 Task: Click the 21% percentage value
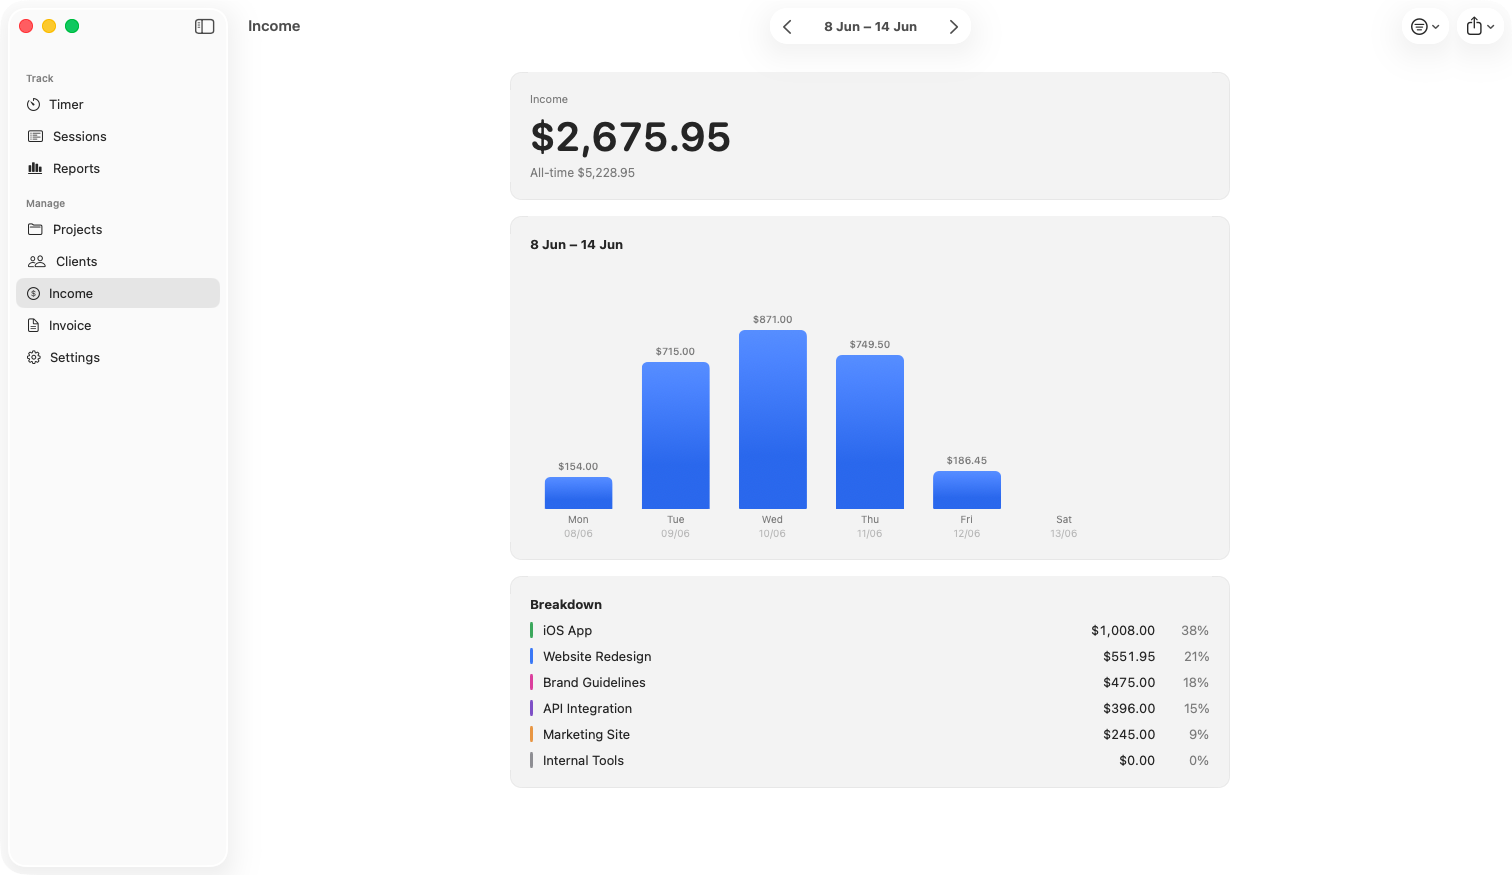(x=1196, y=657)
